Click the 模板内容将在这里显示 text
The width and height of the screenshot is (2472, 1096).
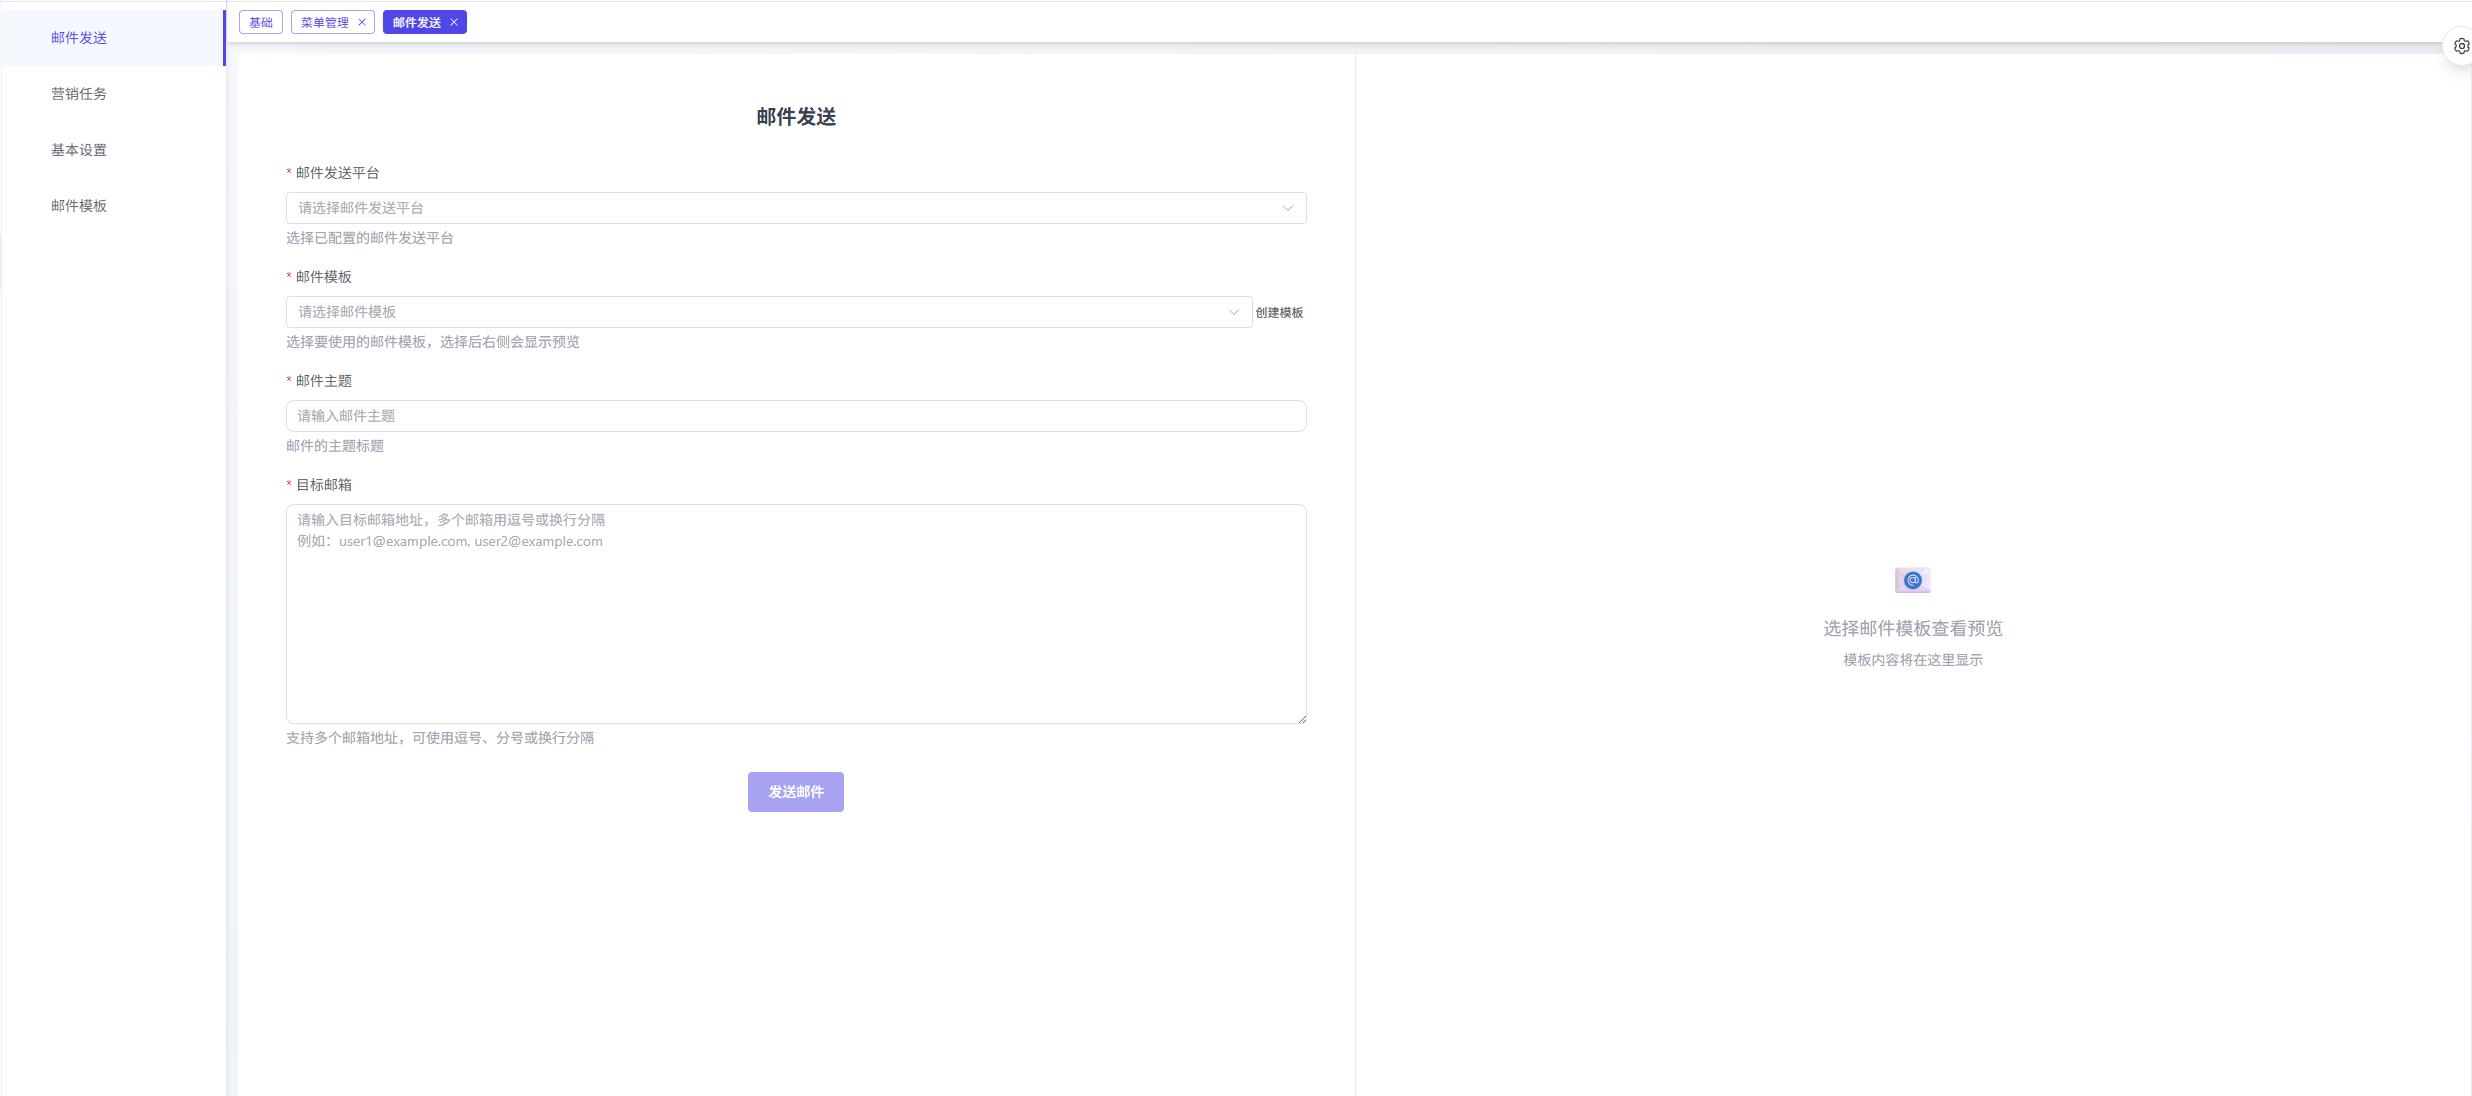(1913, 660)
